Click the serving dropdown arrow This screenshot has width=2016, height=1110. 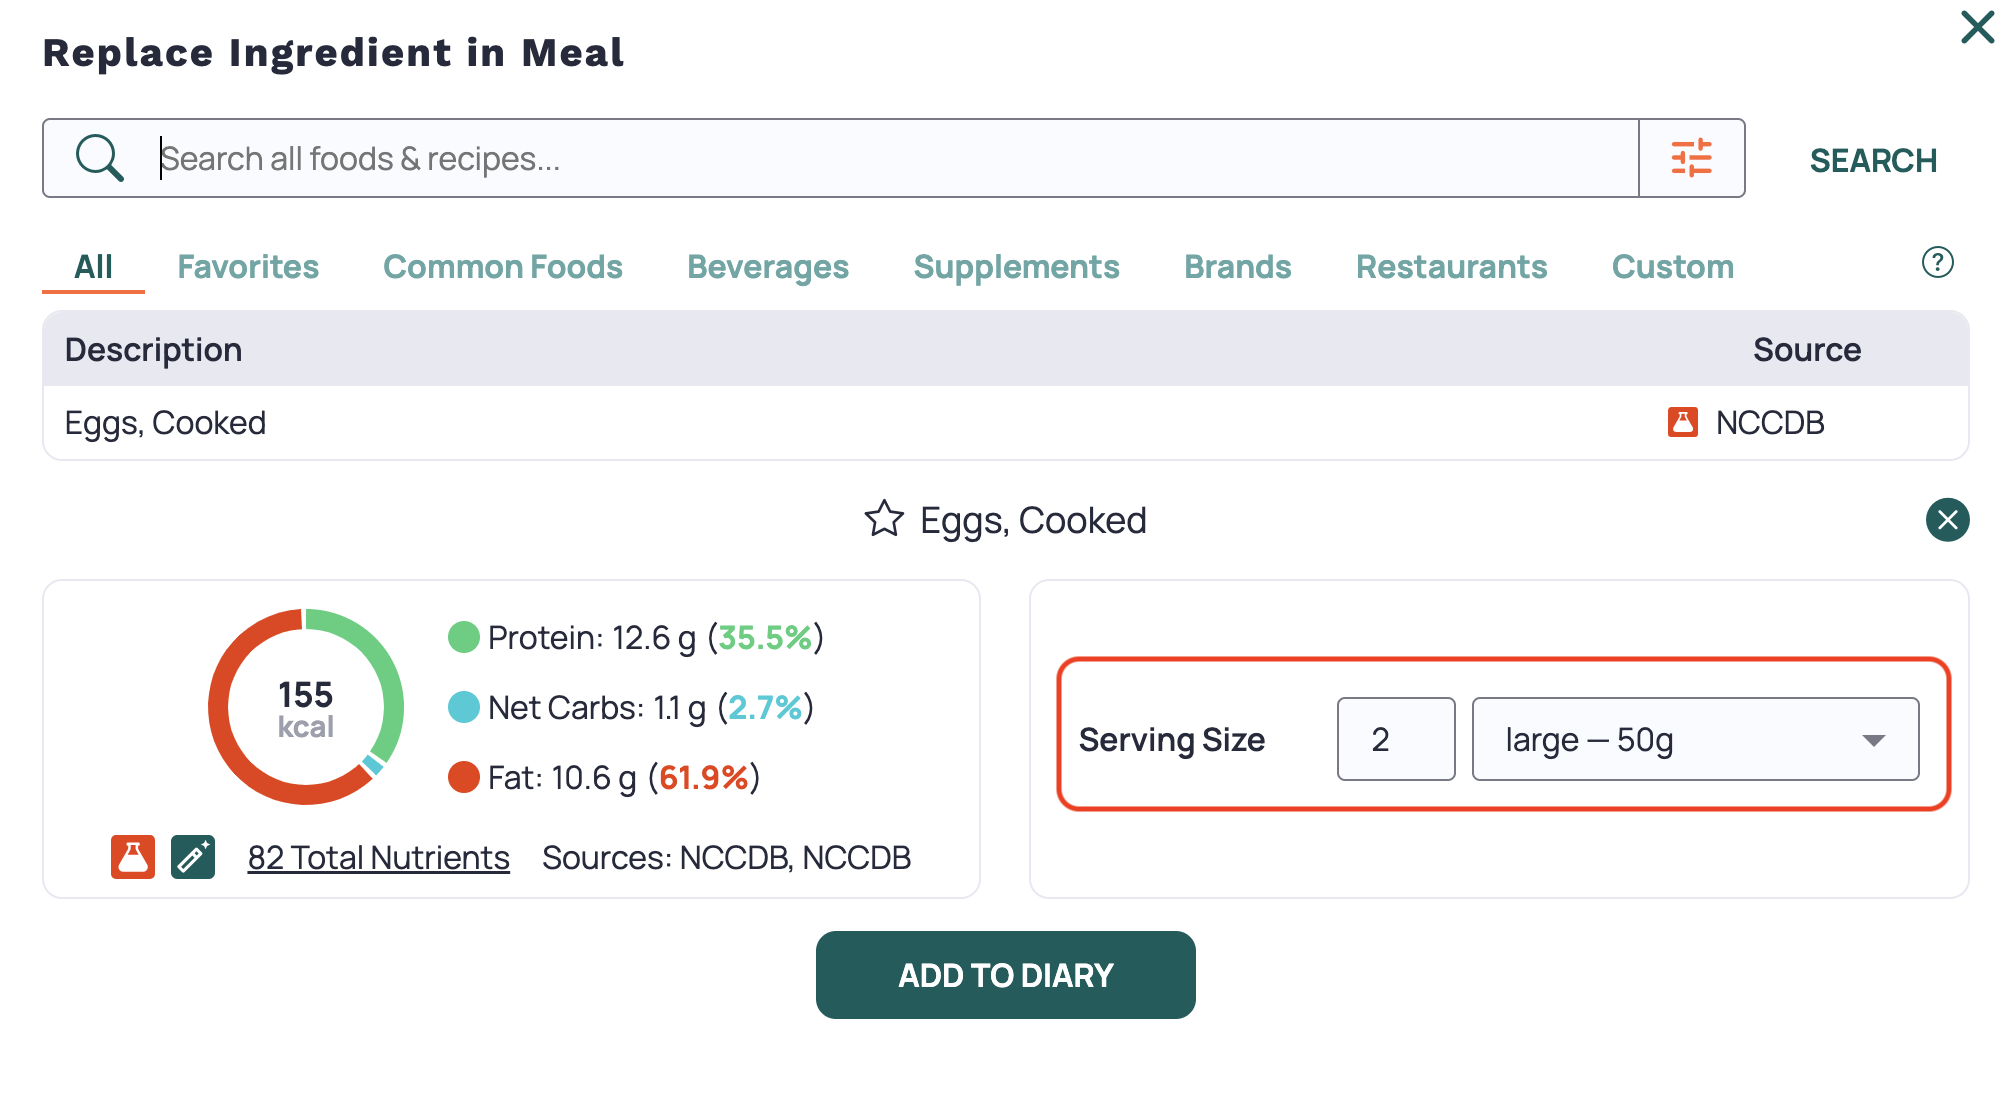(1874, 740)
